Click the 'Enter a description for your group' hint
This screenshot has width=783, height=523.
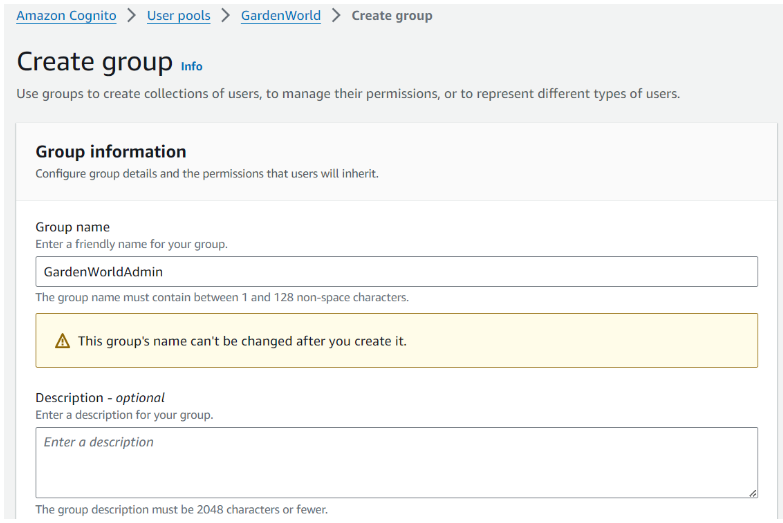(x=124, y=415)
